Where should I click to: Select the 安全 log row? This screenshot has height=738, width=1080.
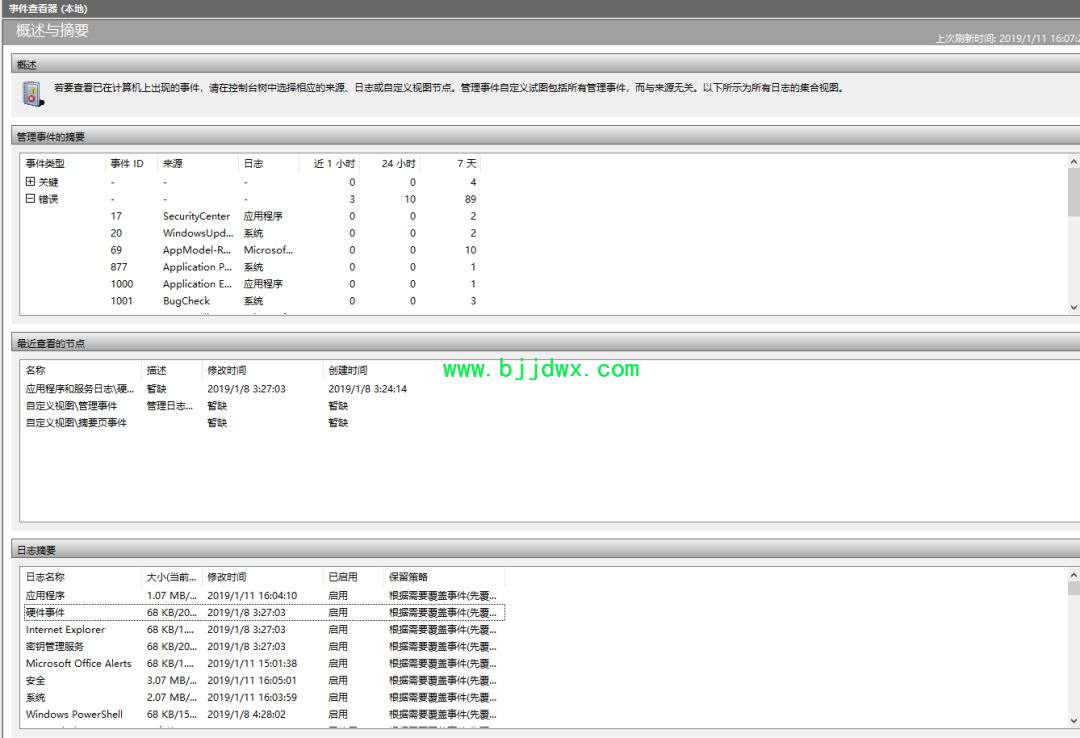point(264,680)
